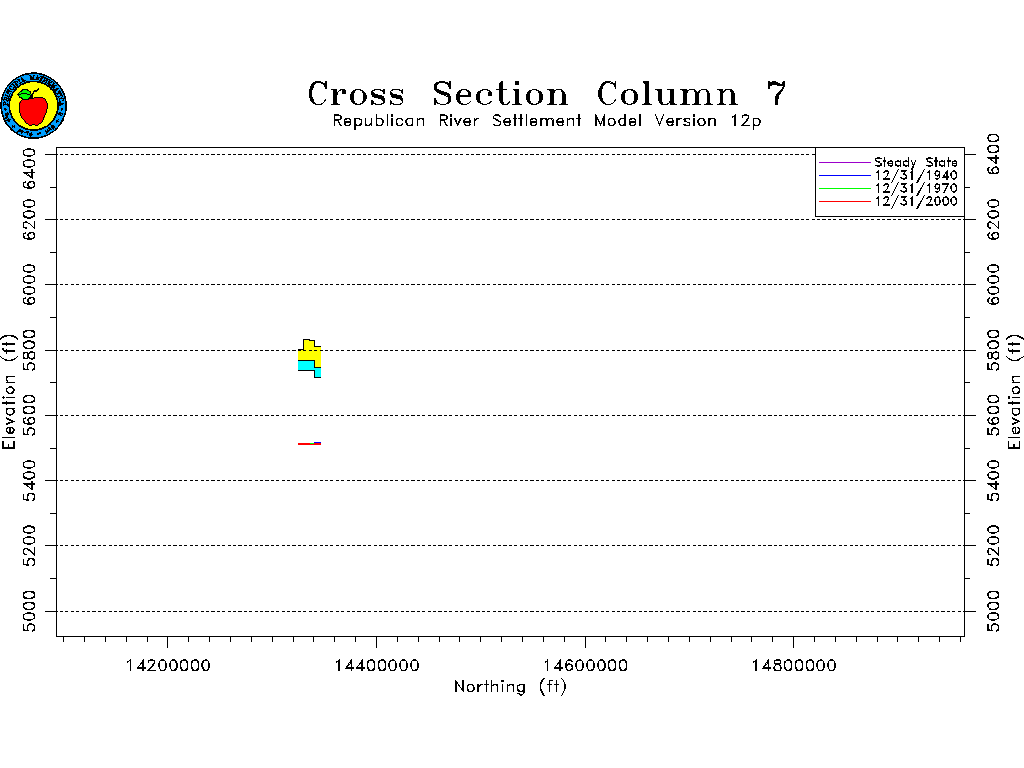This screenshot has width=1024, height=768.
Task: Click the right axis '6200' label
Action: point(993,219)
